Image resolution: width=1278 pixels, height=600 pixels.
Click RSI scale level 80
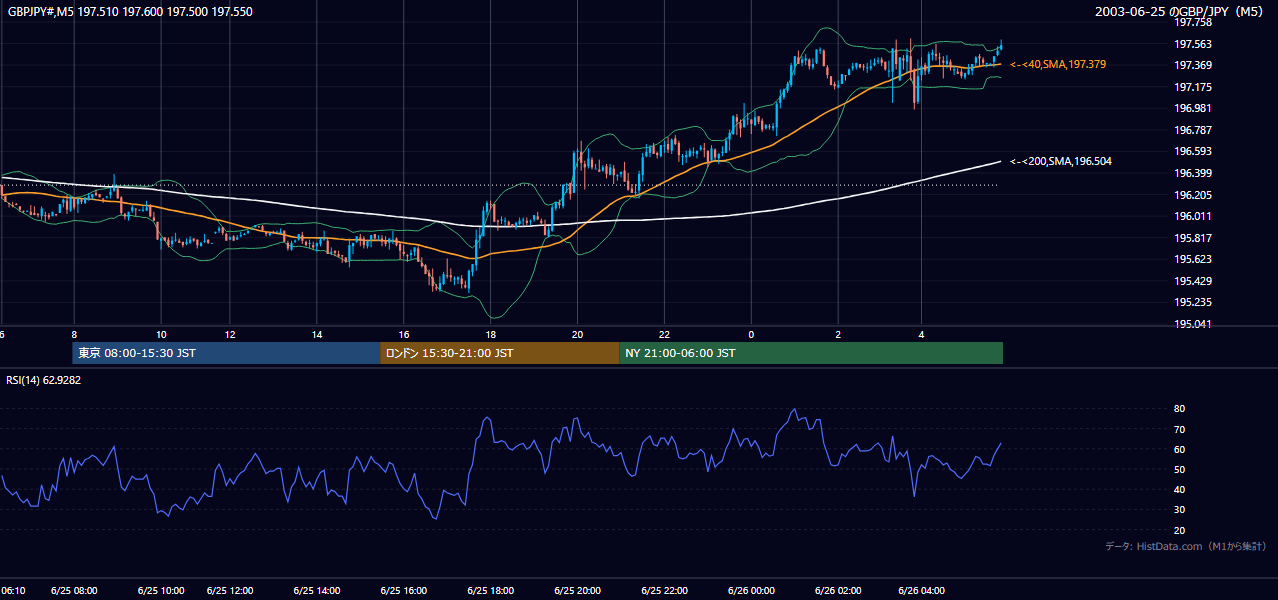(1179, 409)
